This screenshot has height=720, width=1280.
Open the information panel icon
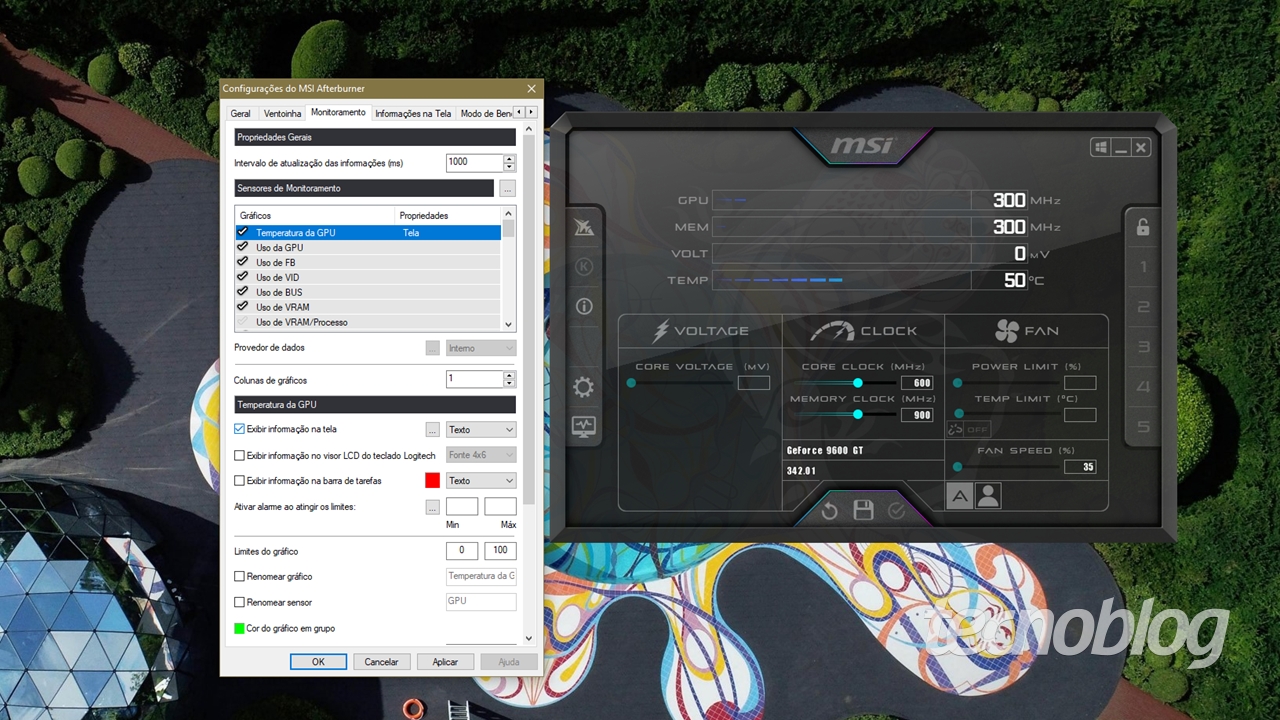(x=584, y=306)
